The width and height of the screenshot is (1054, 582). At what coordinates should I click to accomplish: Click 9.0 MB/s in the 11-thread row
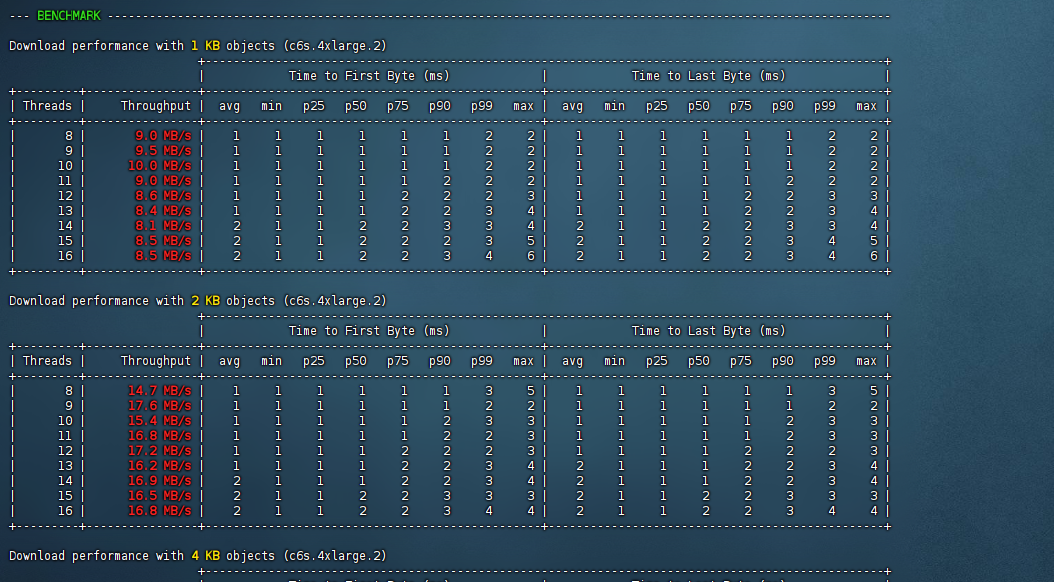coord(163,181)
